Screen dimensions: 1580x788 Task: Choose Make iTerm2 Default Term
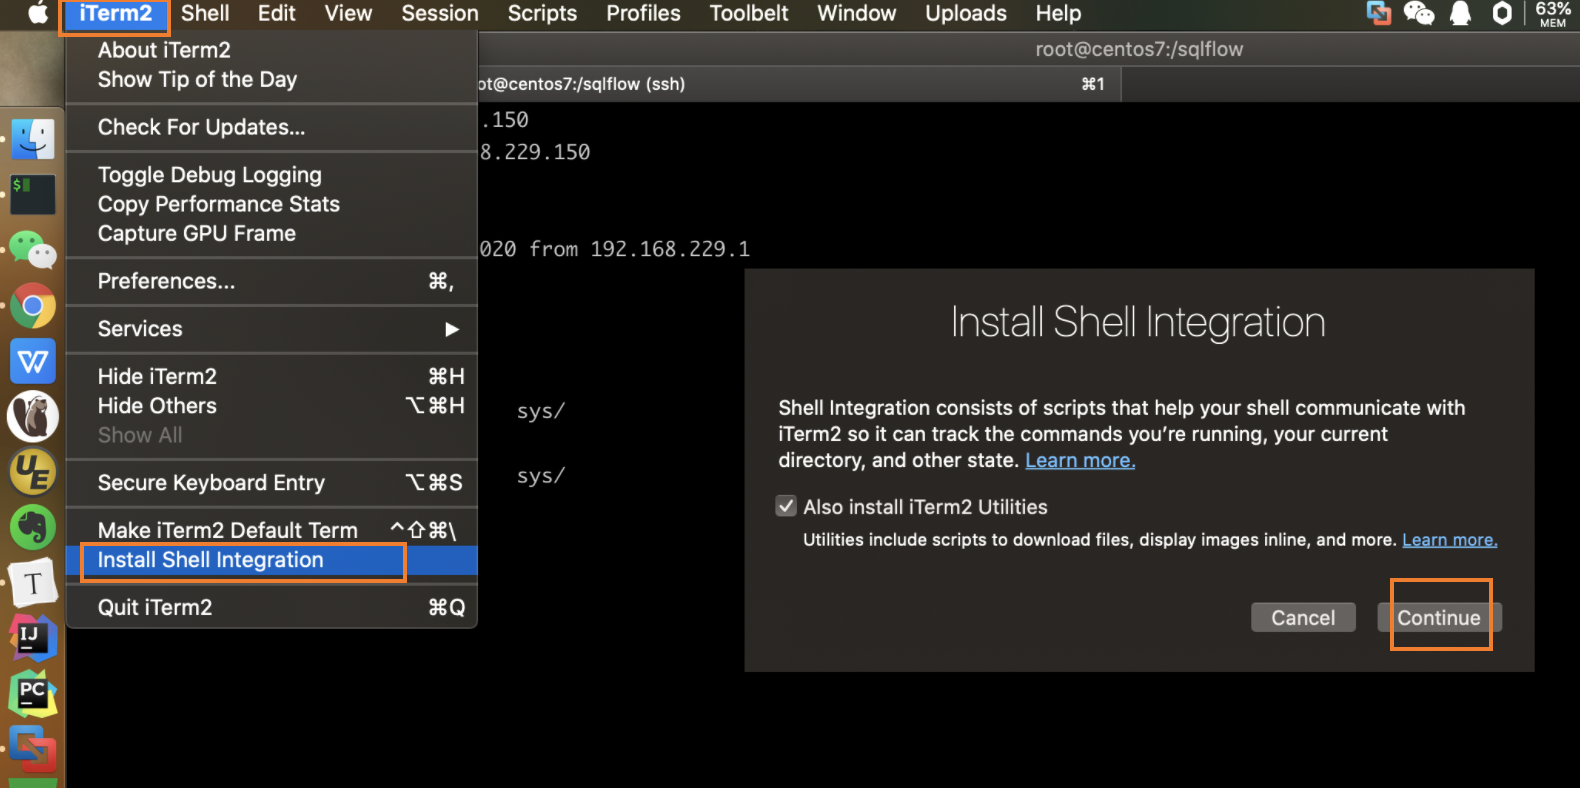271,530
